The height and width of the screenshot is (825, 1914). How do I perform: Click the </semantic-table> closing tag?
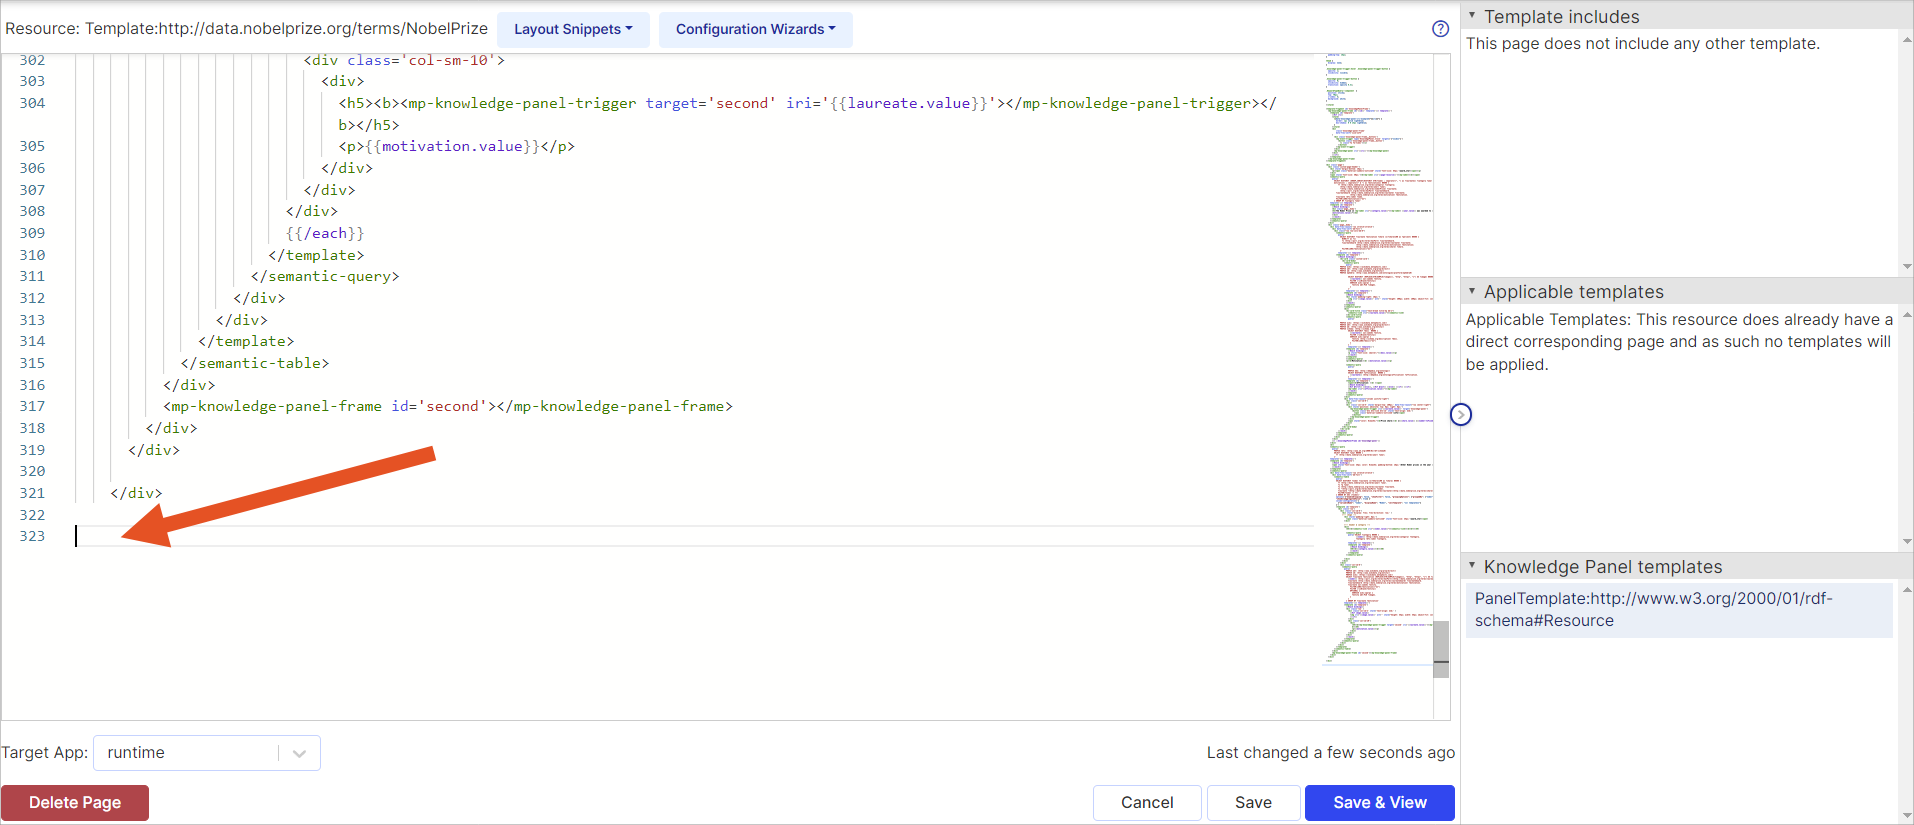click(255, 363)
